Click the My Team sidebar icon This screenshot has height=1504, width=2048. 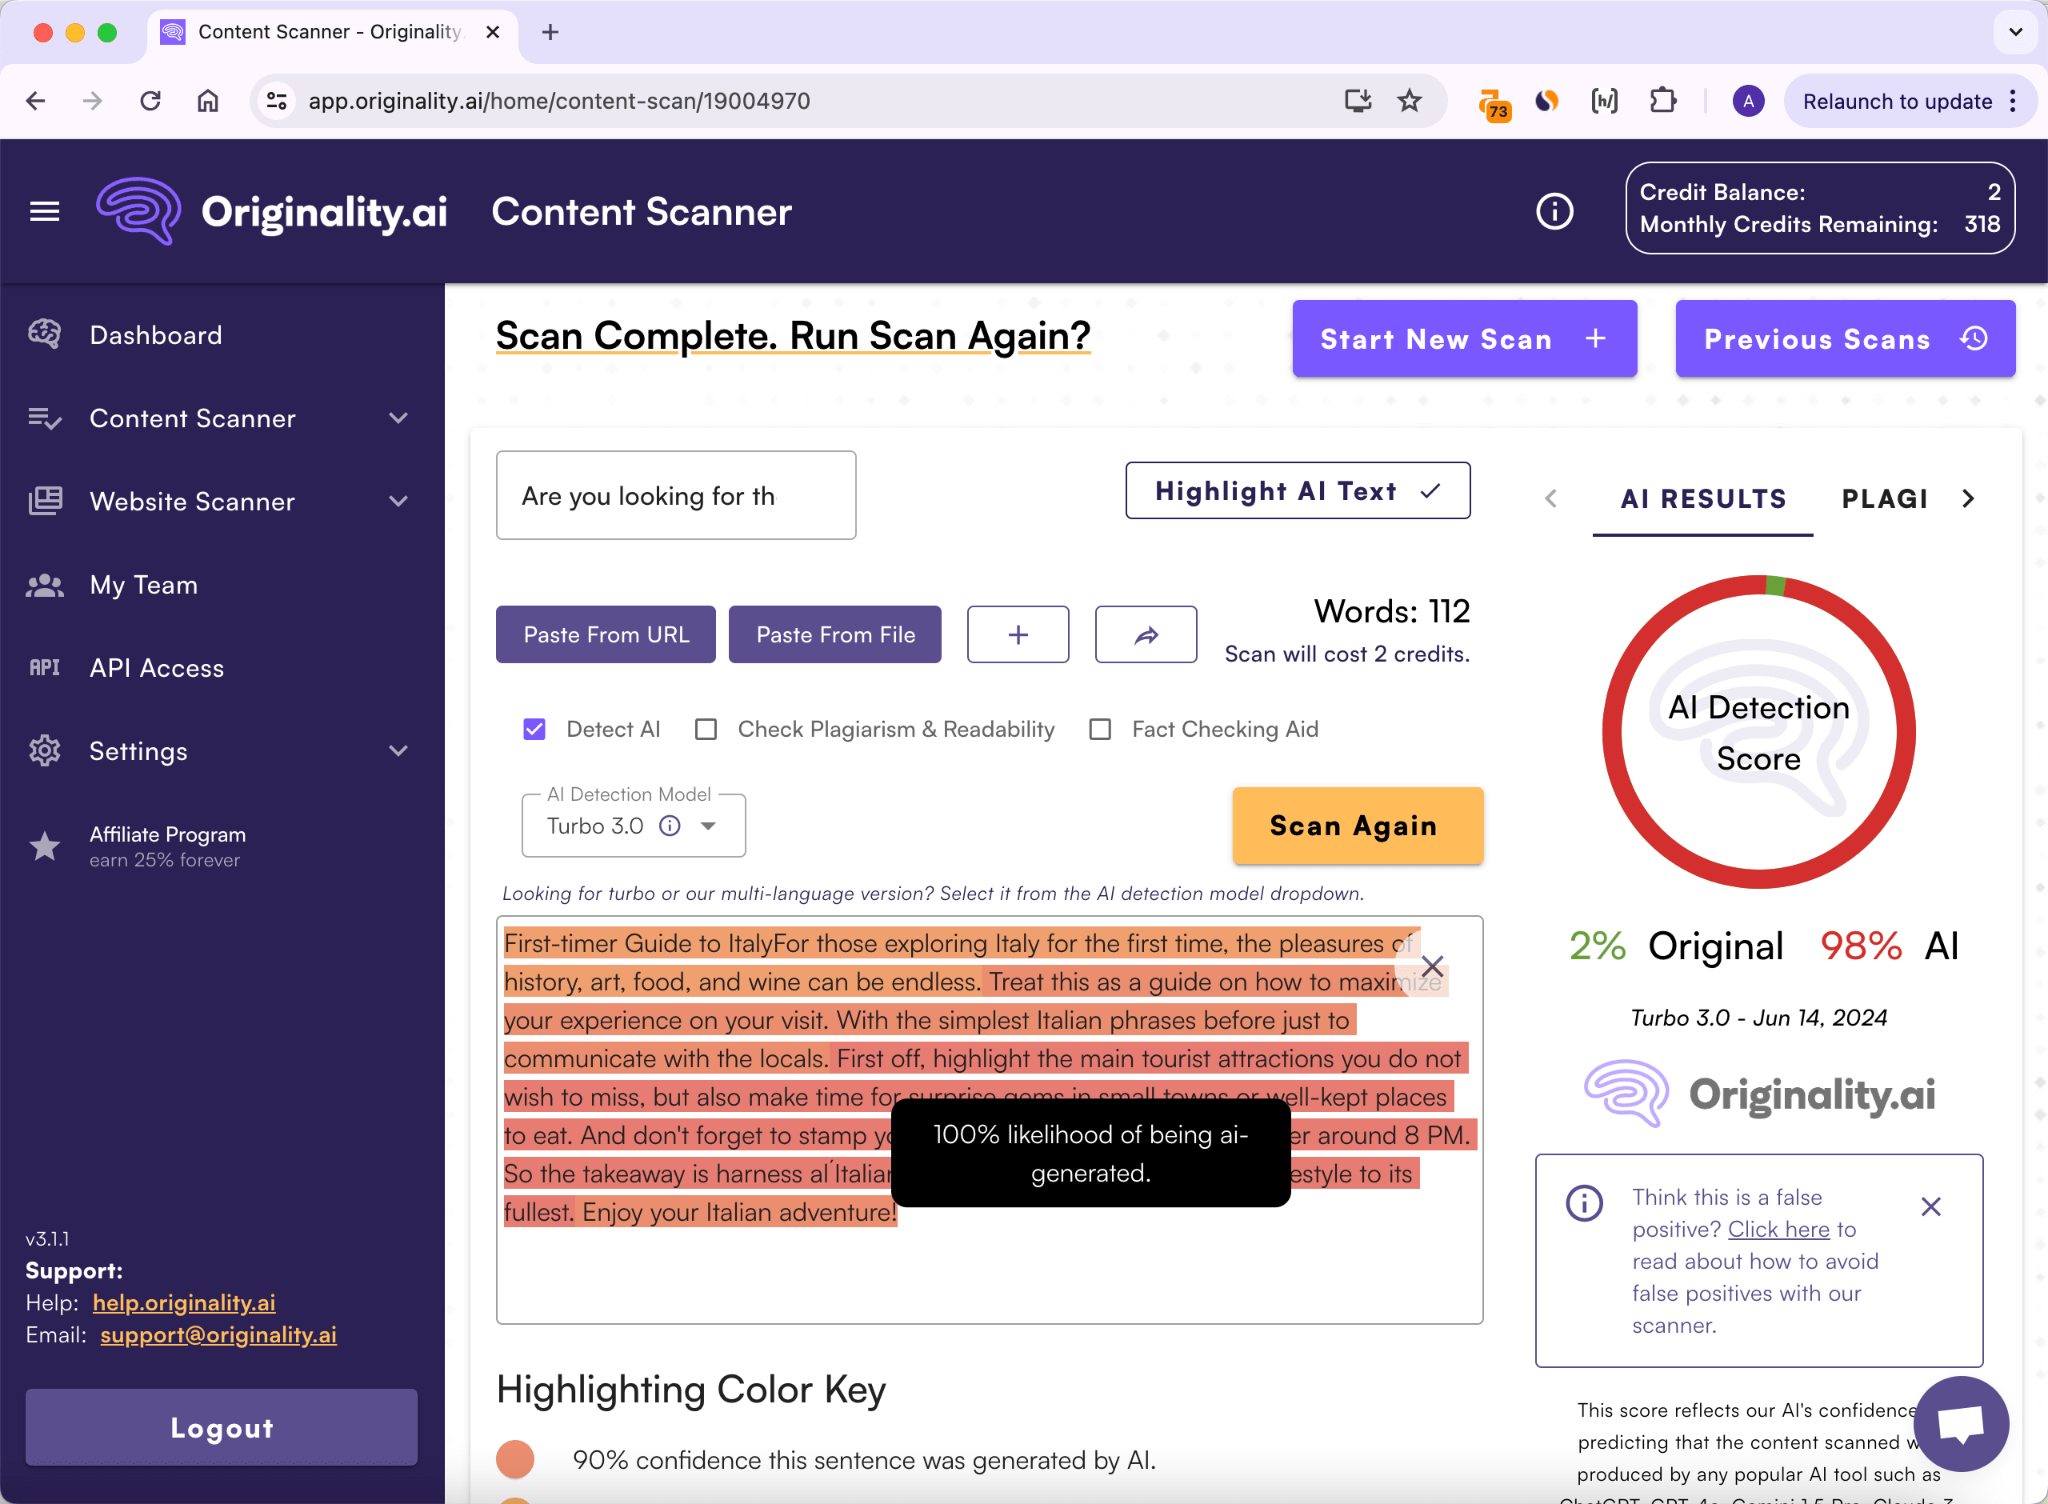click(x=45, y=585)
